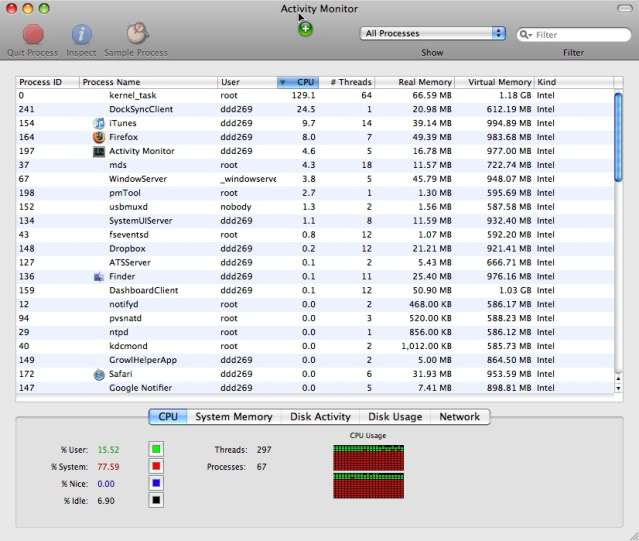Click in the Filter search field

(574, 35)
